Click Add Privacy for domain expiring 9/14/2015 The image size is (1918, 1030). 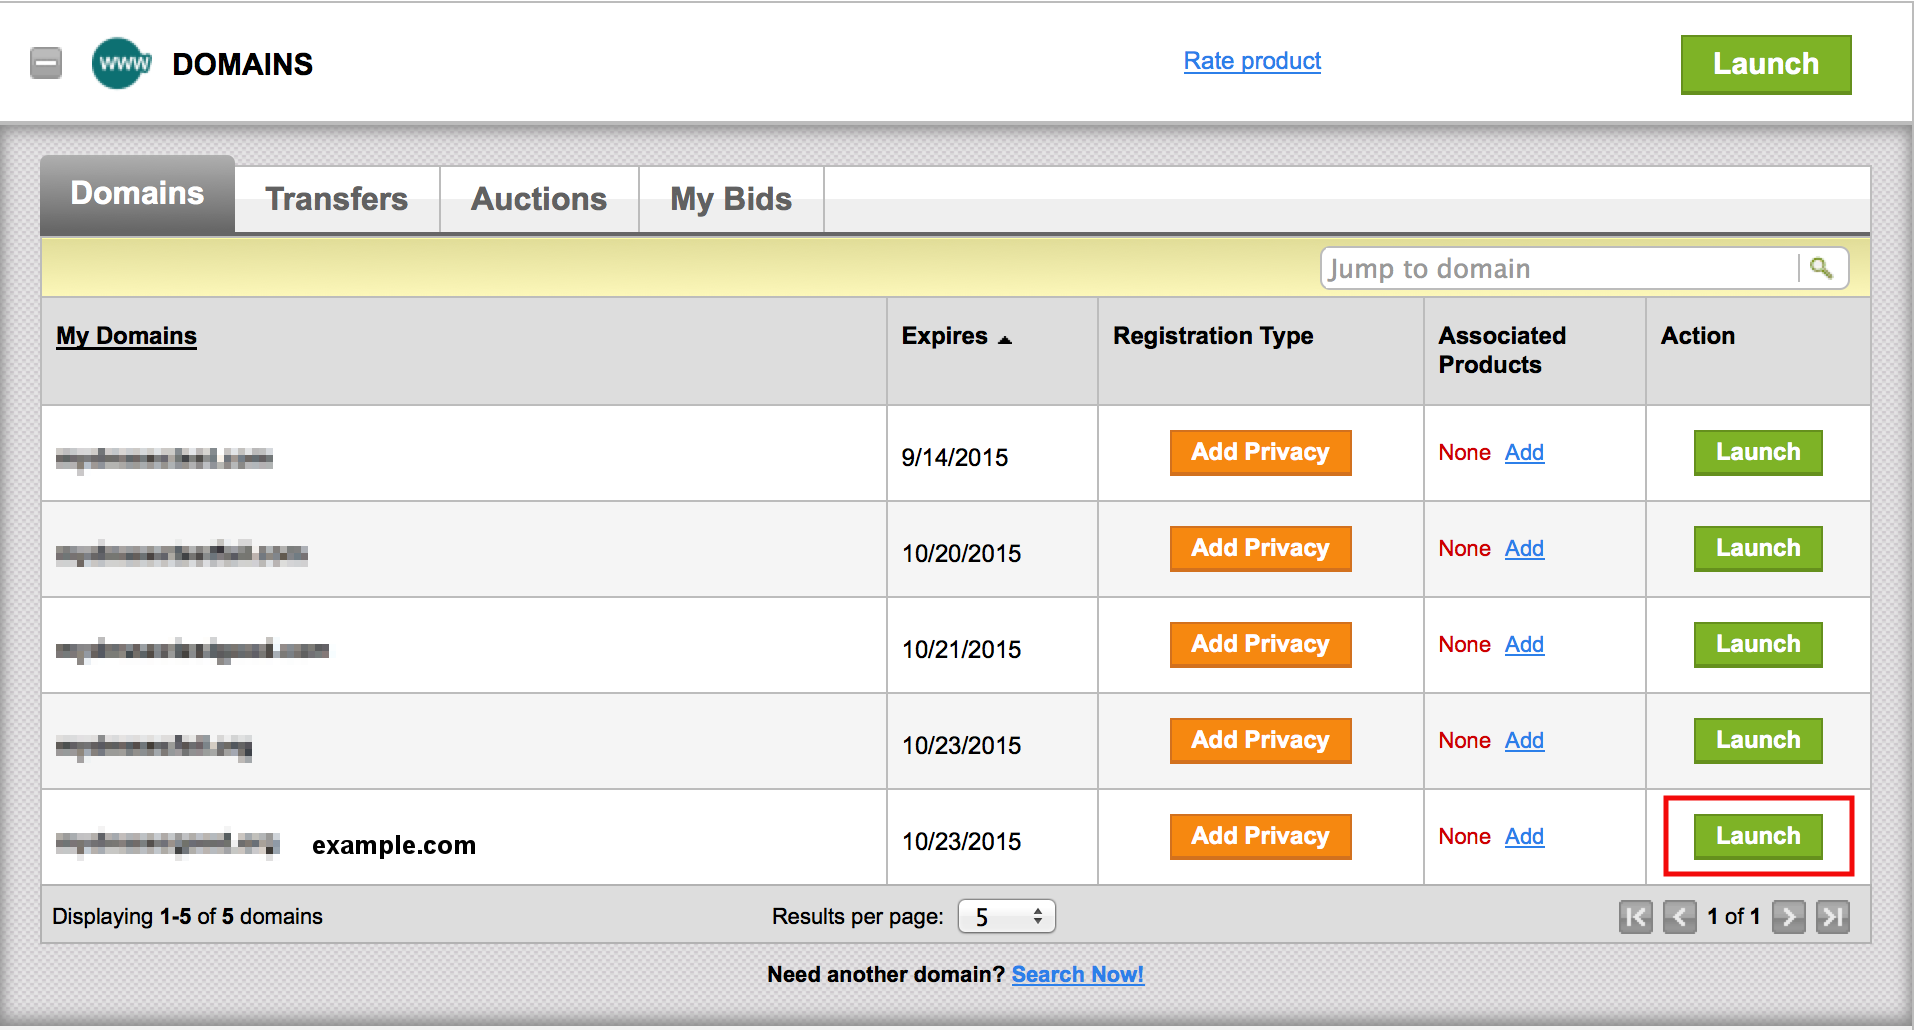1260,453
